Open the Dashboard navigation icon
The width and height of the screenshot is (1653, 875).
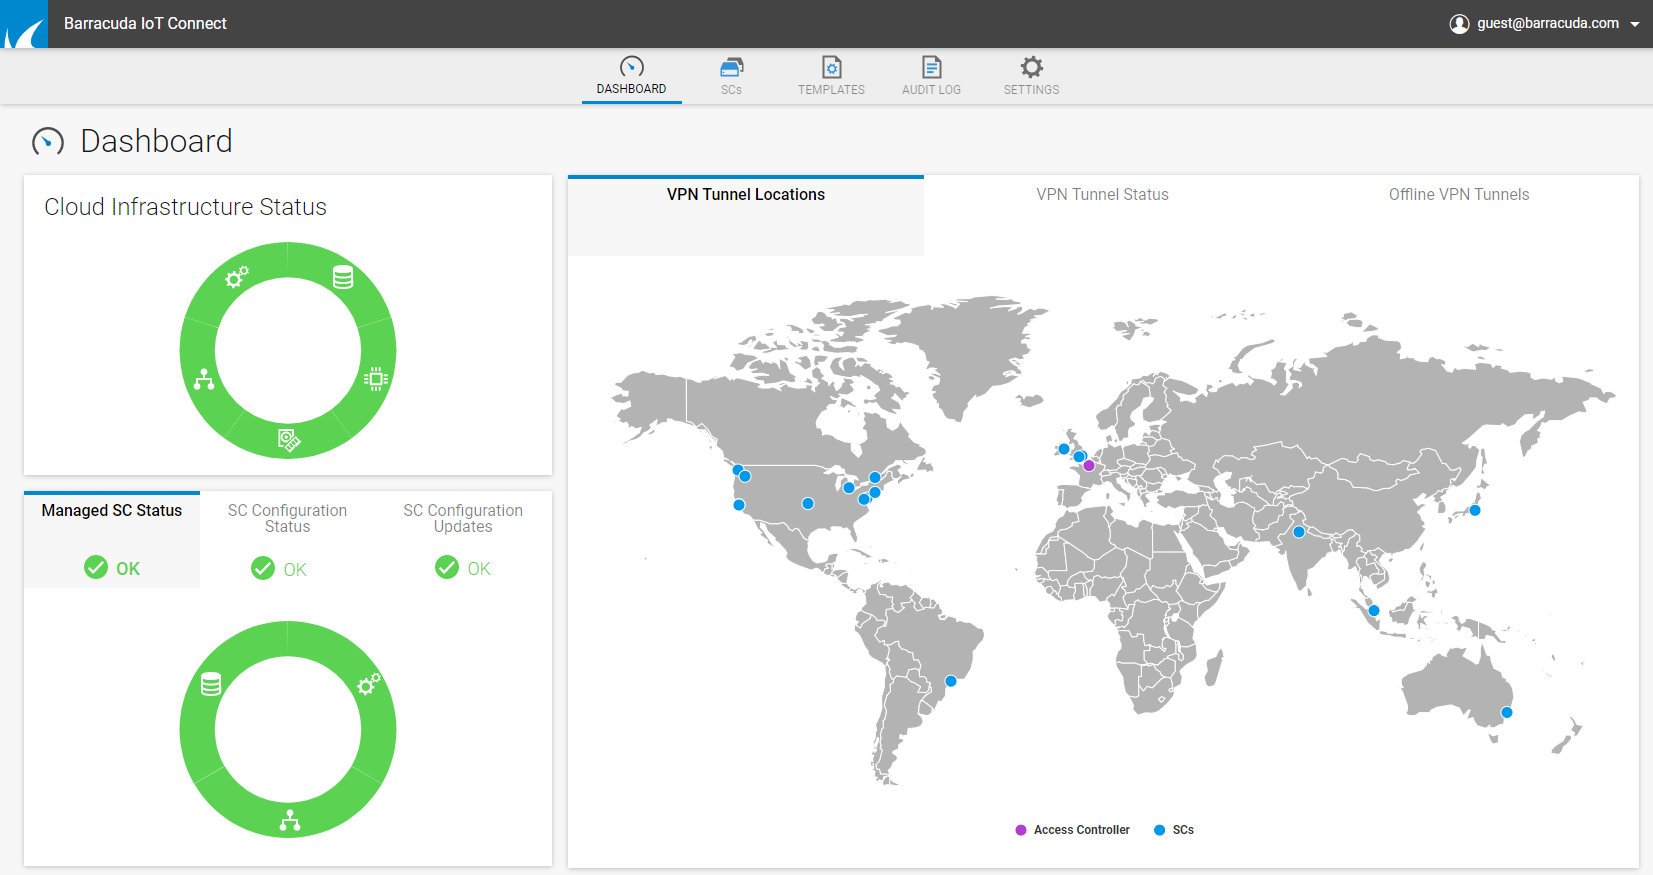tap(631, 67)
